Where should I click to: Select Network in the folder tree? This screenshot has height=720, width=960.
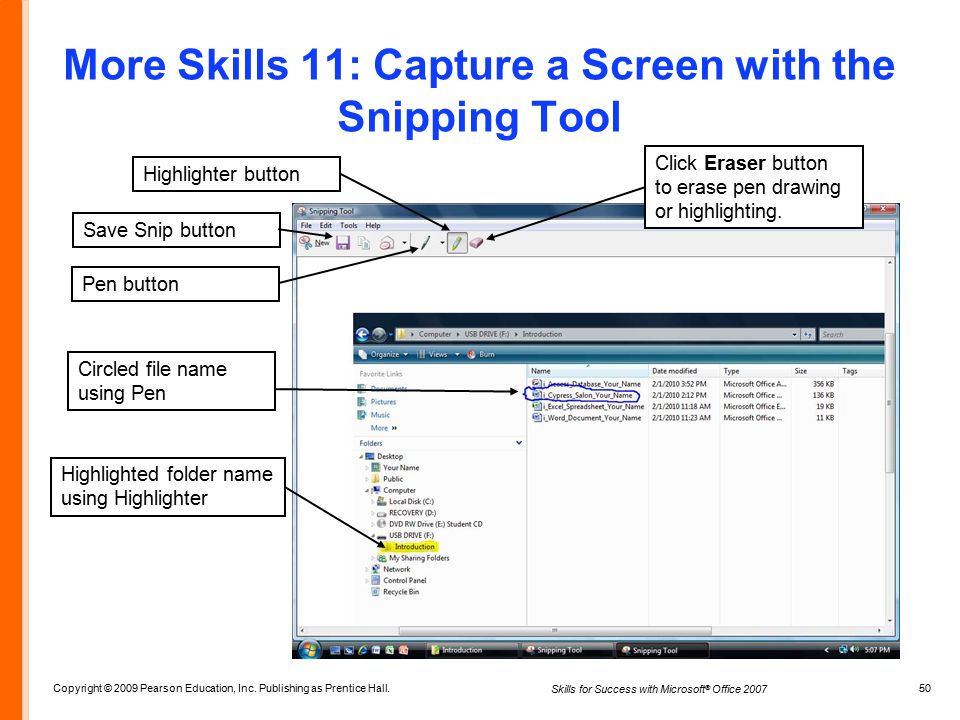[x=397, y=569]
